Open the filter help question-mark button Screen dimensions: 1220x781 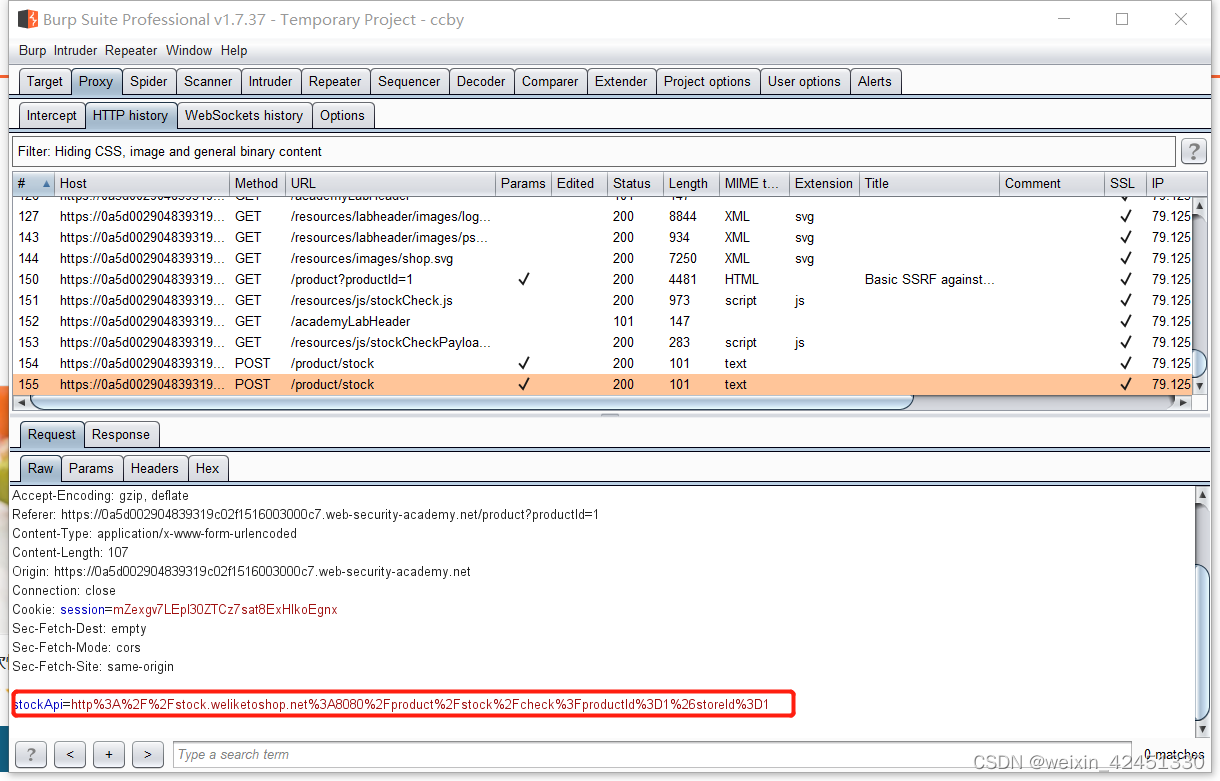coord(1193,152)
